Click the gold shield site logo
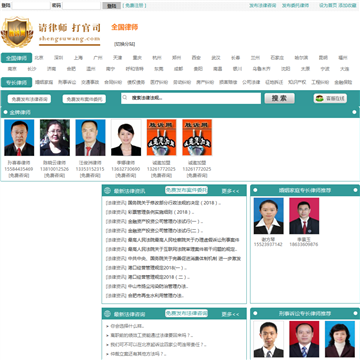This screenshot has height=360, width=360. [17, 32]
